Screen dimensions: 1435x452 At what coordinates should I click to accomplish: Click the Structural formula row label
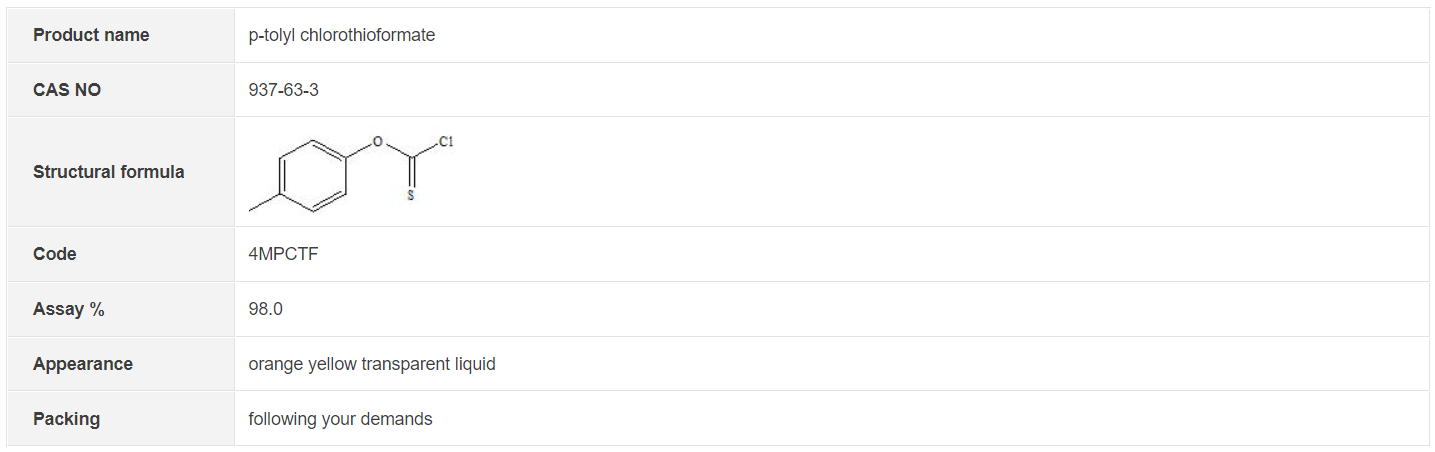click(x=108, y=172)
